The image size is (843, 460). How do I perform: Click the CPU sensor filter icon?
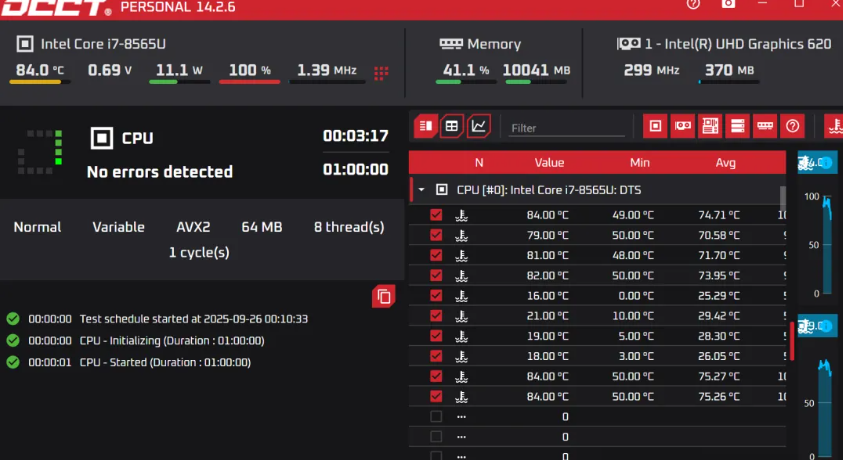pyautogui.click(x=655, y=126)
